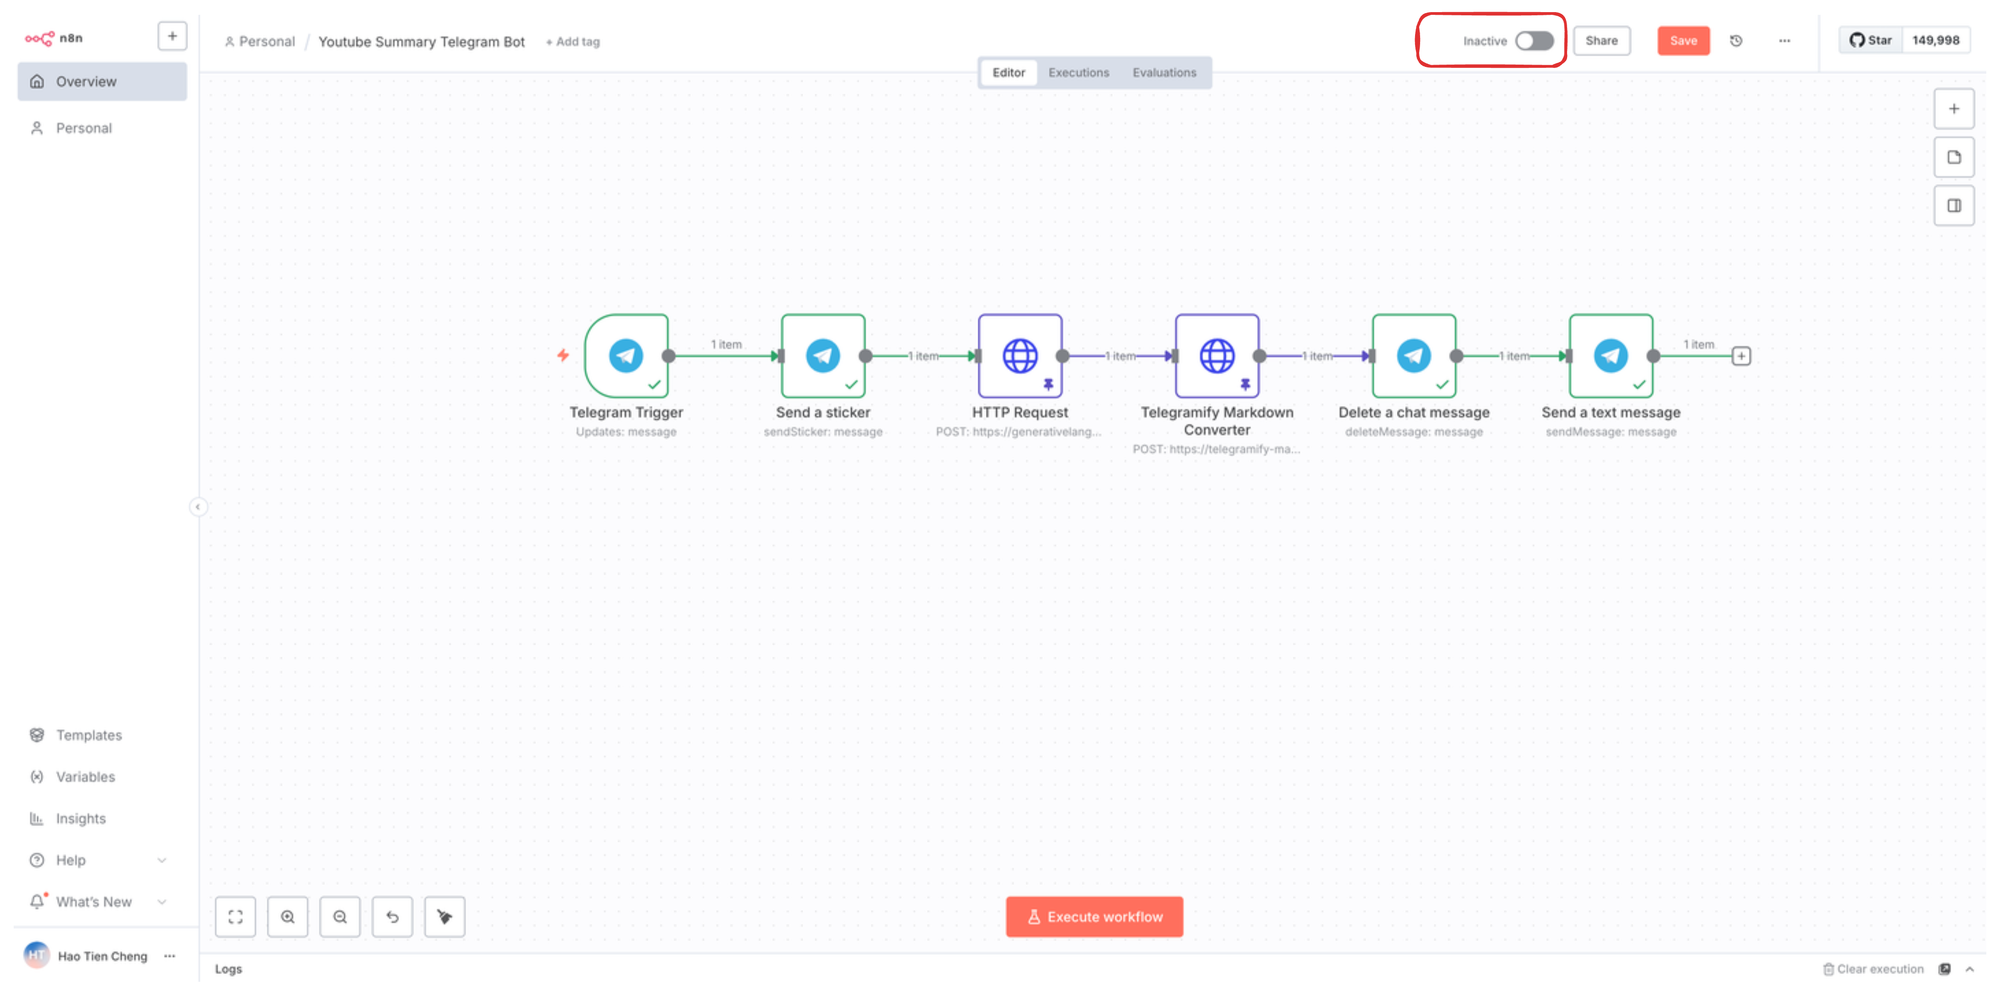Collapse the left sidebar

pyautogui.click(x=198, y=507)
